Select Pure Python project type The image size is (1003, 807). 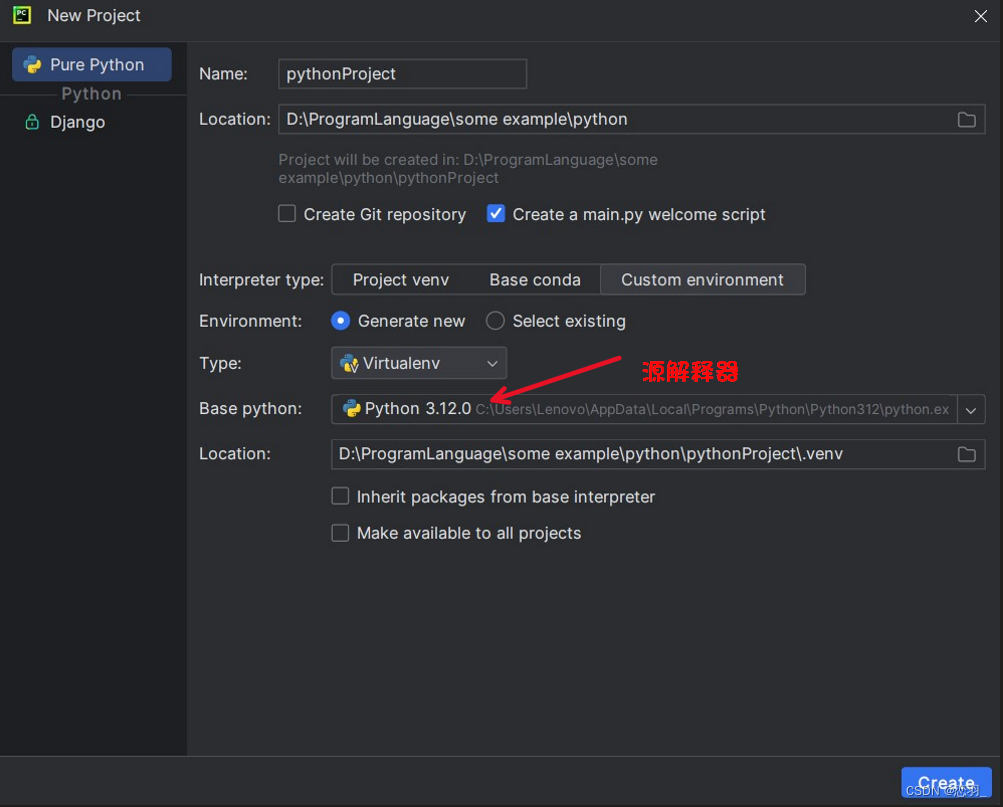tap(91, 65)
